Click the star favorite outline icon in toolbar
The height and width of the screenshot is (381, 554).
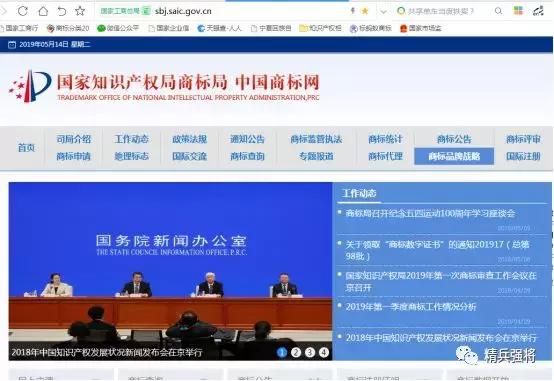(80, 11)
